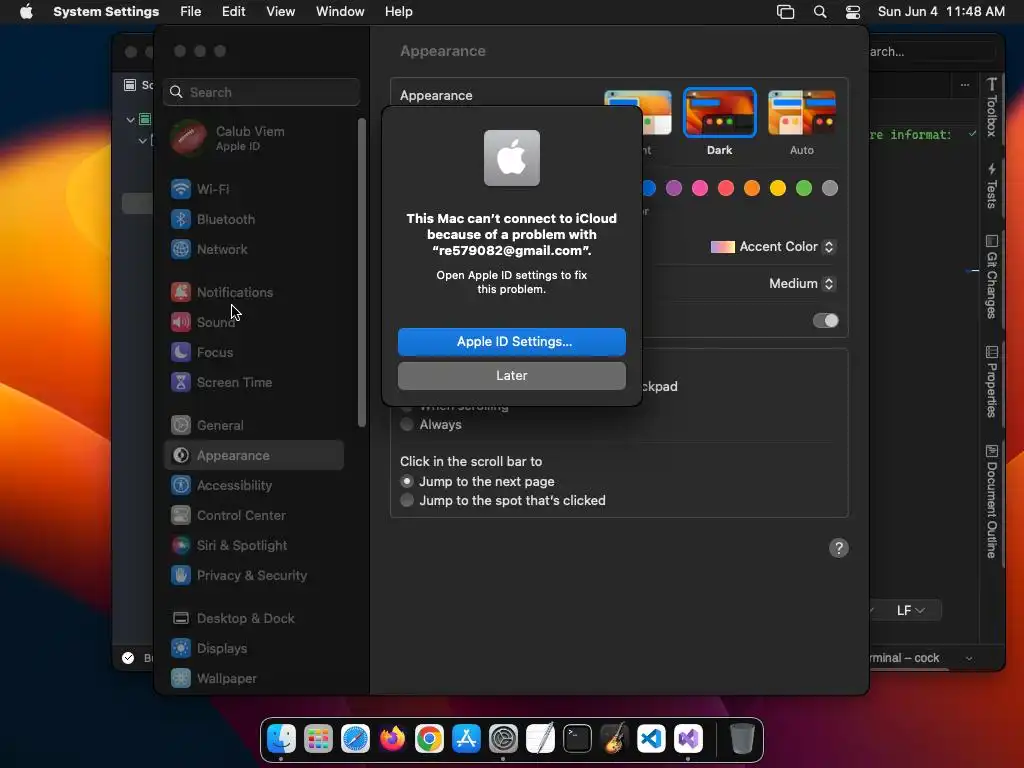1024x768 pixels.
Task: Open Calub Viem Apple ID profile
Action: (253, 138)
